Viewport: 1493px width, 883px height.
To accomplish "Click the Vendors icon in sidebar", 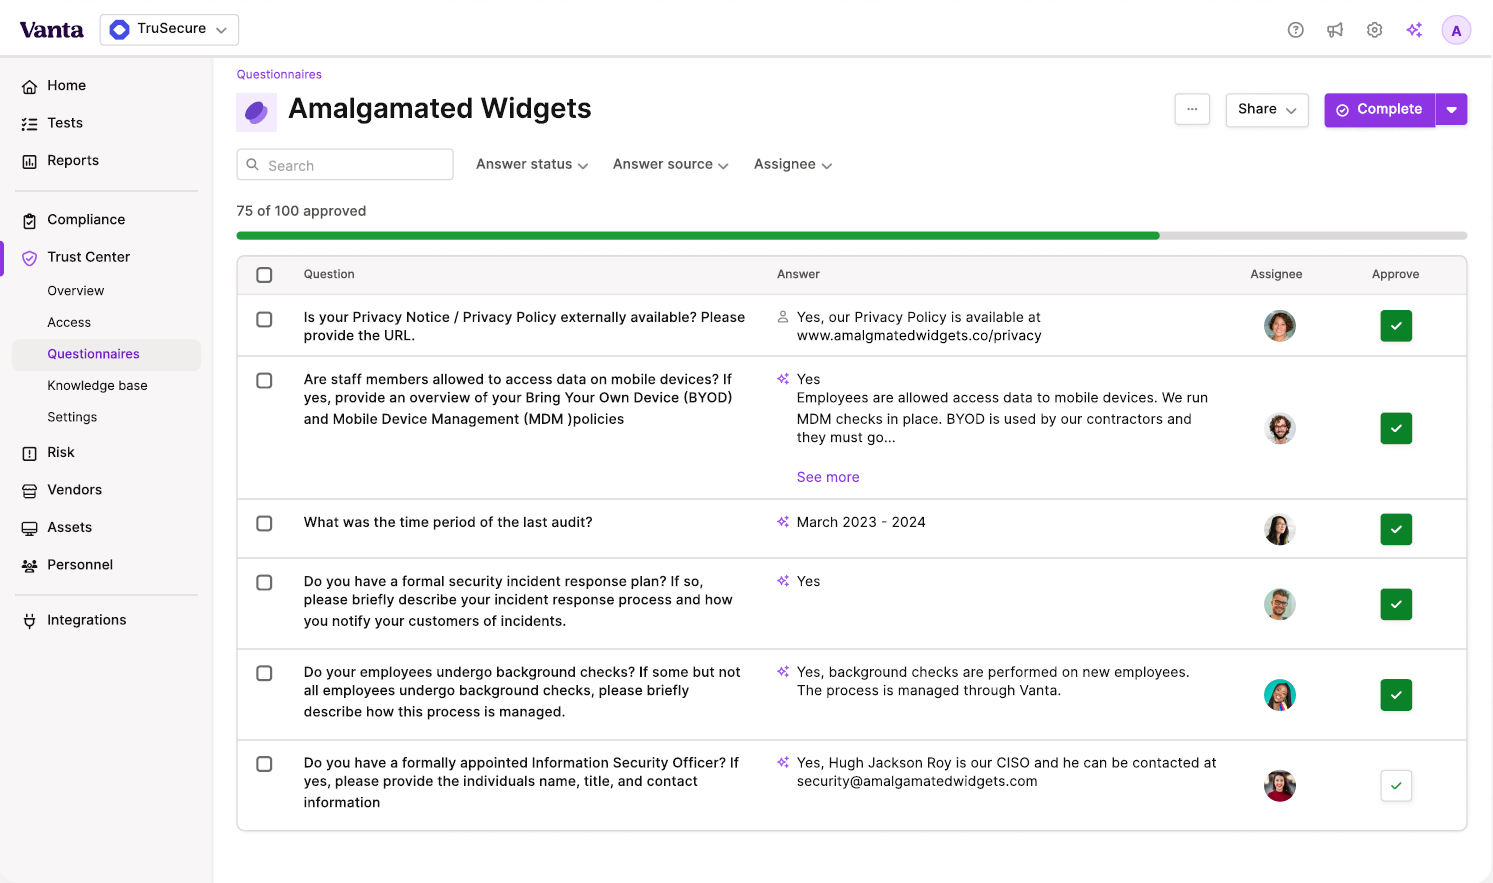I will (30, 491).
